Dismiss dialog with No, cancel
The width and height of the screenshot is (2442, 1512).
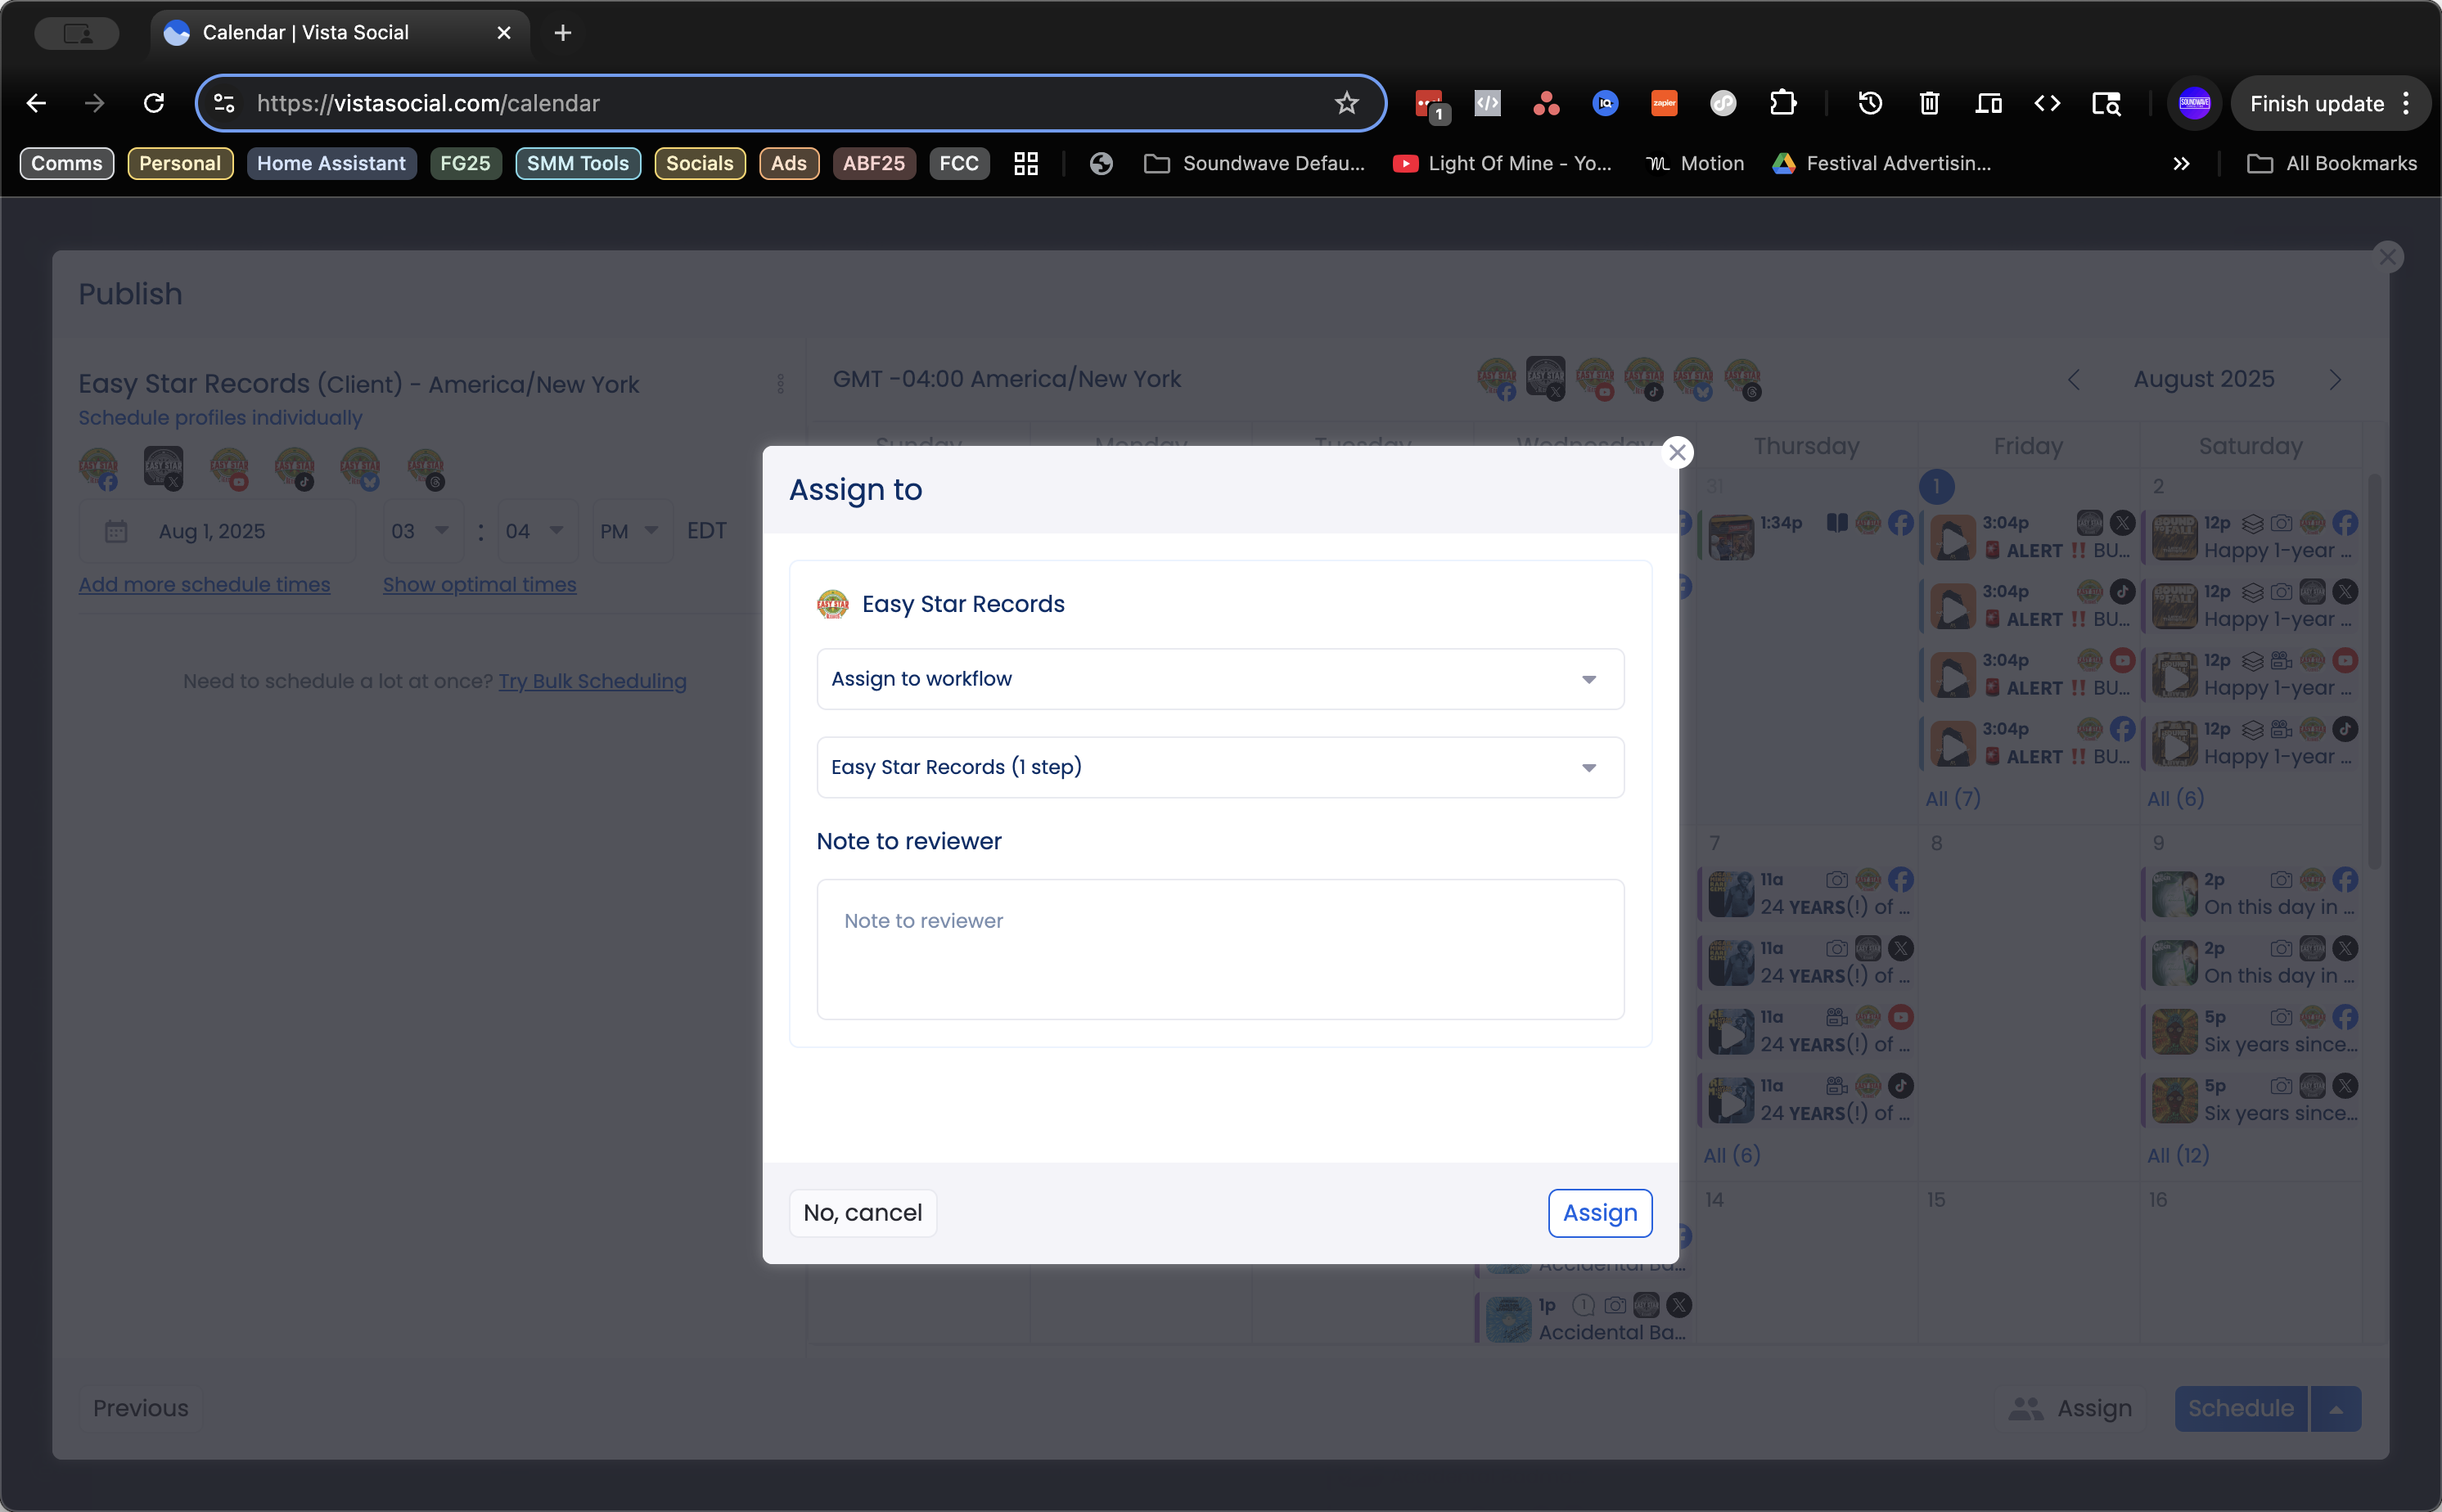pyautogui.click(x=862, y=1212)
